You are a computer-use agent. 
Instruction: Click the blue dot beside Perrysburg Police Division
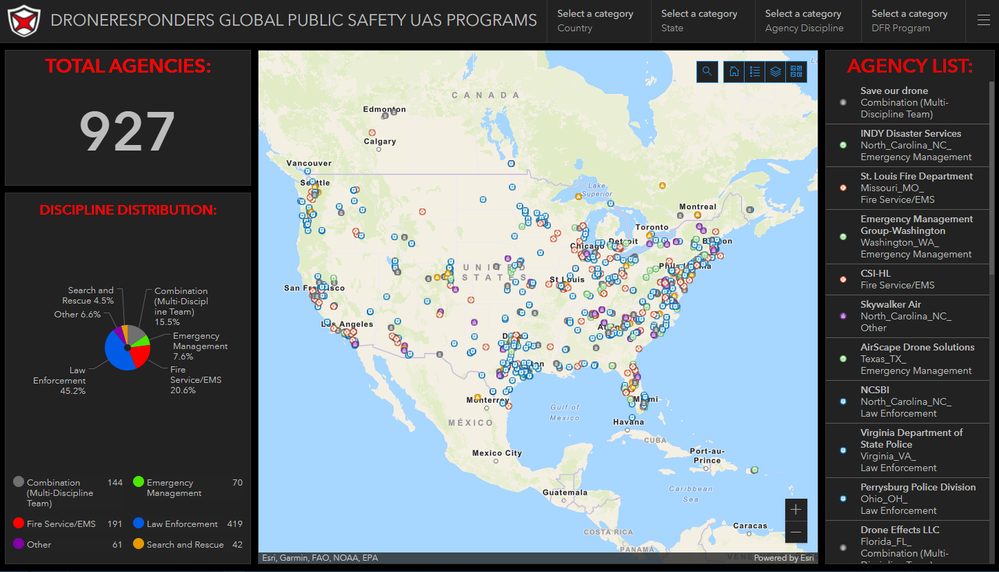[843, 499]
